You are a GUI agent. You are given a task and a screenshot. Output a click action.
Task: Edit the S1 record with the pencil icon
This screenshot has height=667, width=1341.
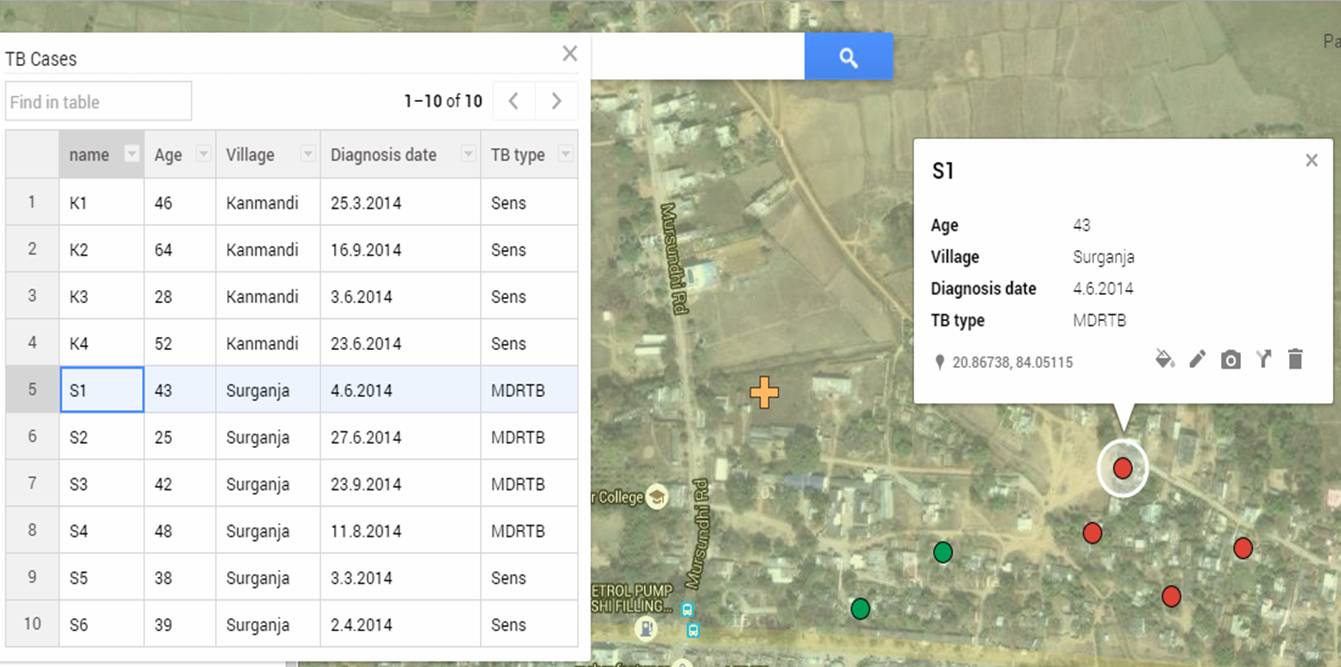[x=1197, y=357]
